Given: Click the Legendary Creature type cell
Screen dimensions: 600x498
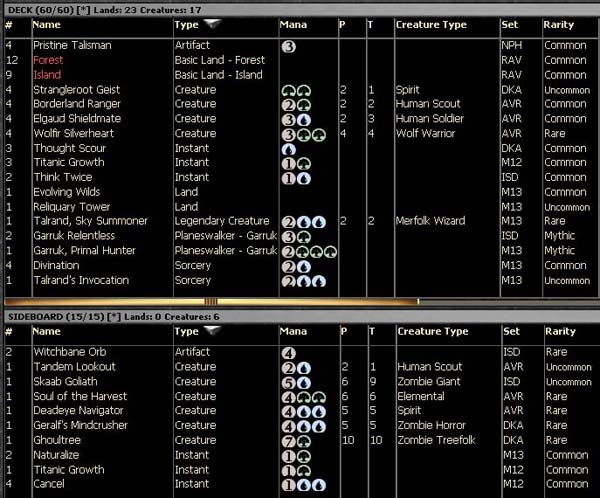Looking at the screenshot, I should click(222, 221).
